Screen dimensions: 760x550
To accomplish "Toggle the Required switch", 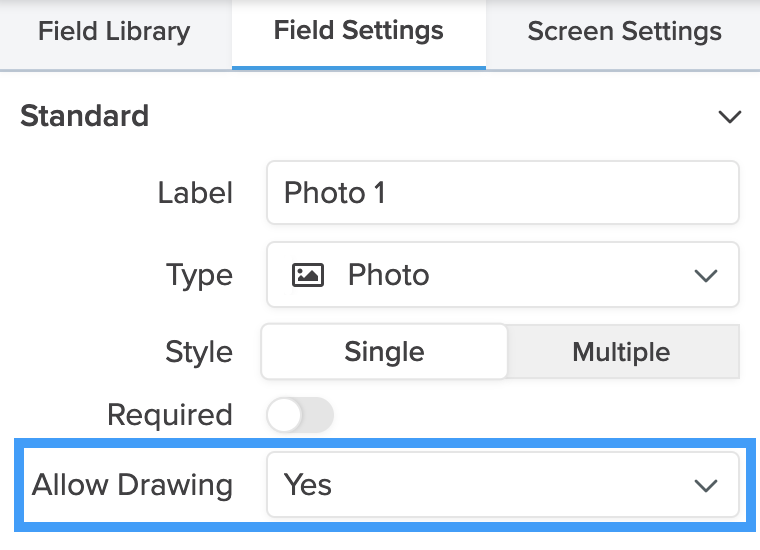I will (300, 415).
